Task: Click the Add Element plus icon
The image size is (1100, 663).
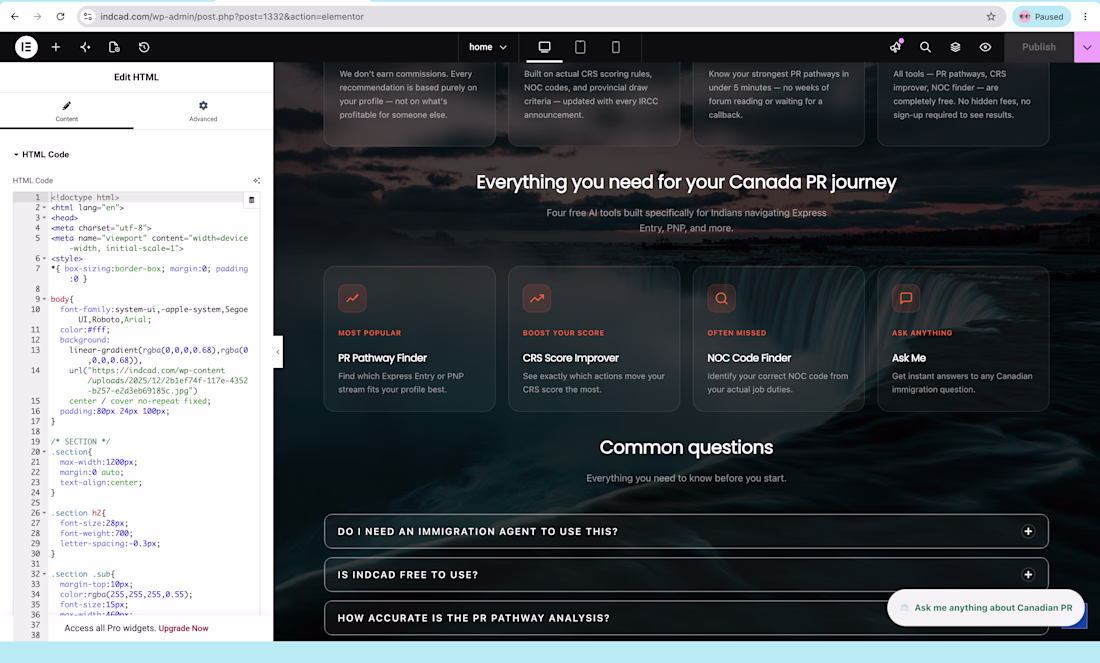Action: tap(55, 47)
